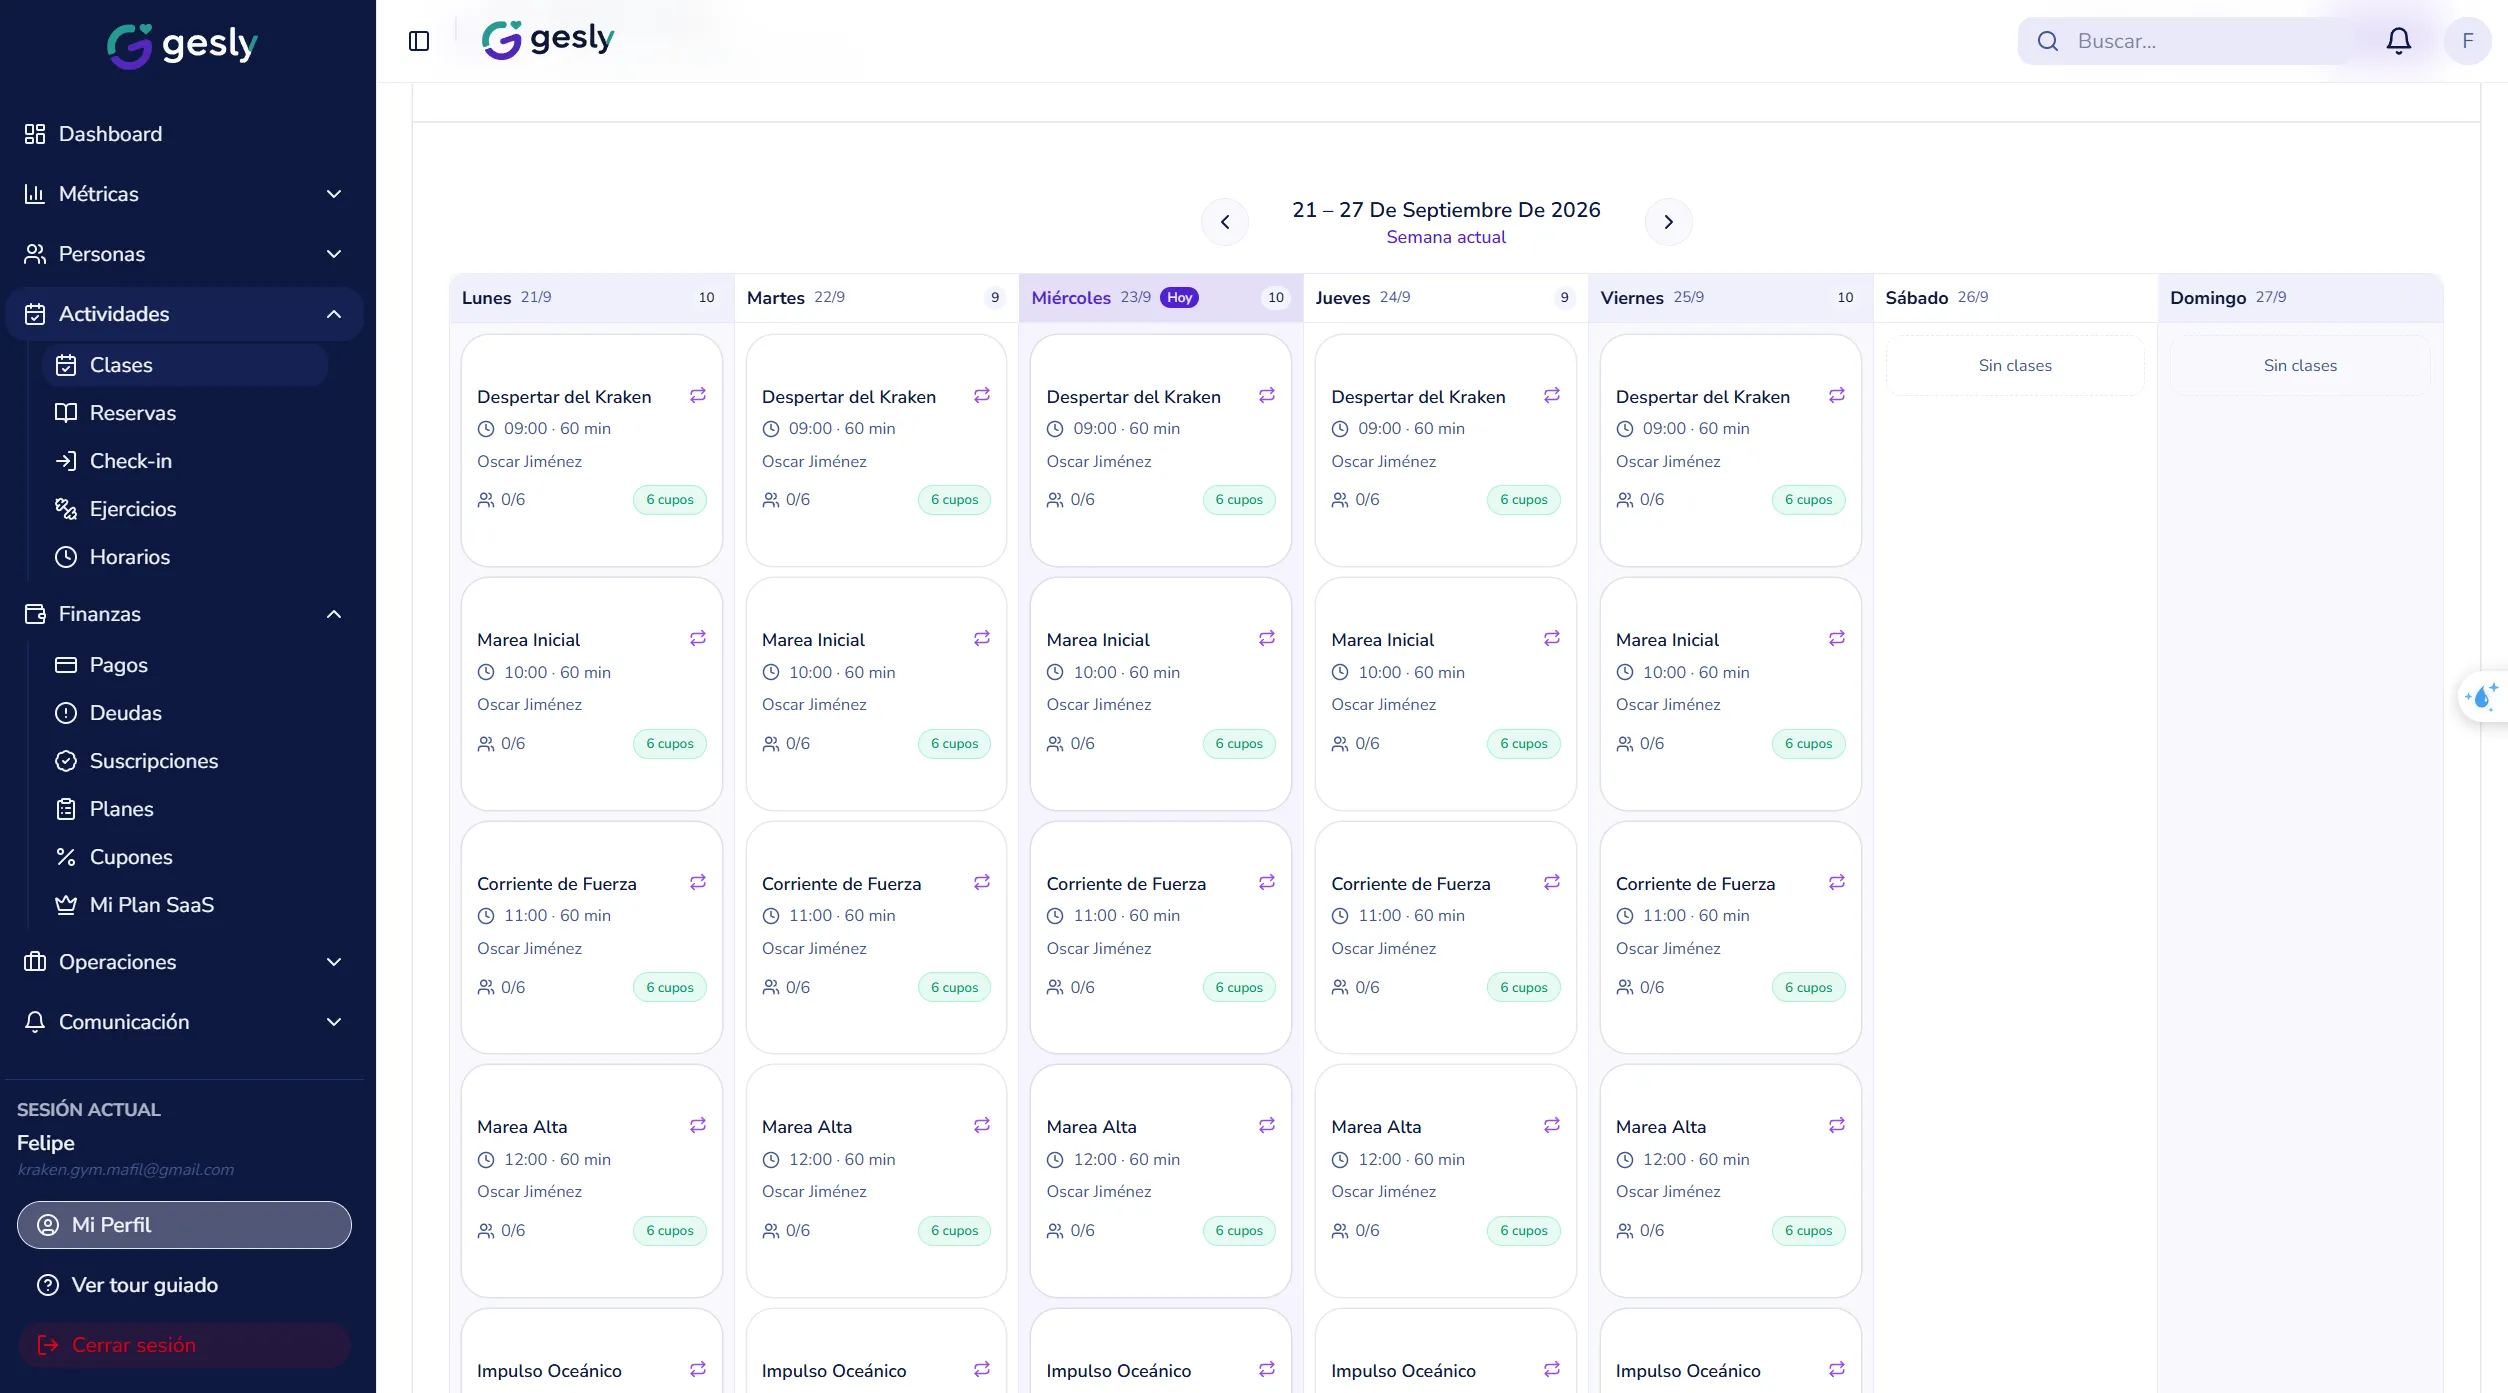
Task: Open Viernes Corriente de Fuerza class card
Action: [x=1730, y=937]
